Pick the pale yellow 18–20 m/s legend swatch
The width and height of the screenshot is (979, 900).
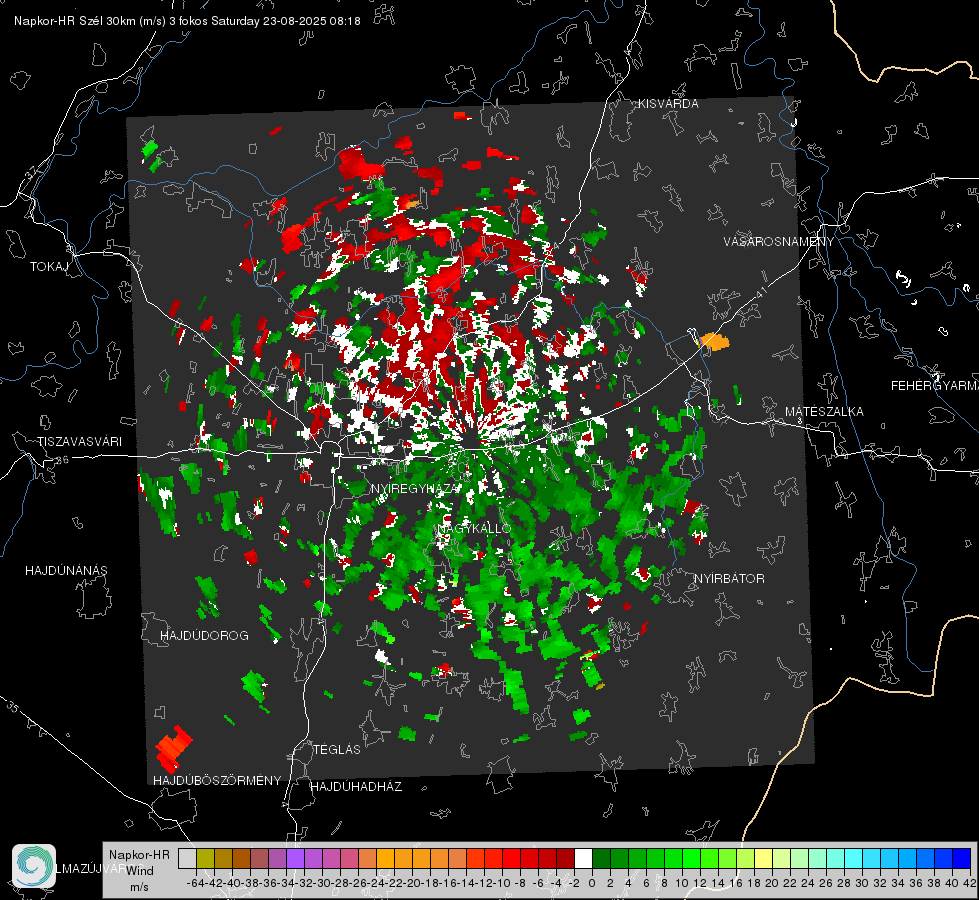pos(763,858)
